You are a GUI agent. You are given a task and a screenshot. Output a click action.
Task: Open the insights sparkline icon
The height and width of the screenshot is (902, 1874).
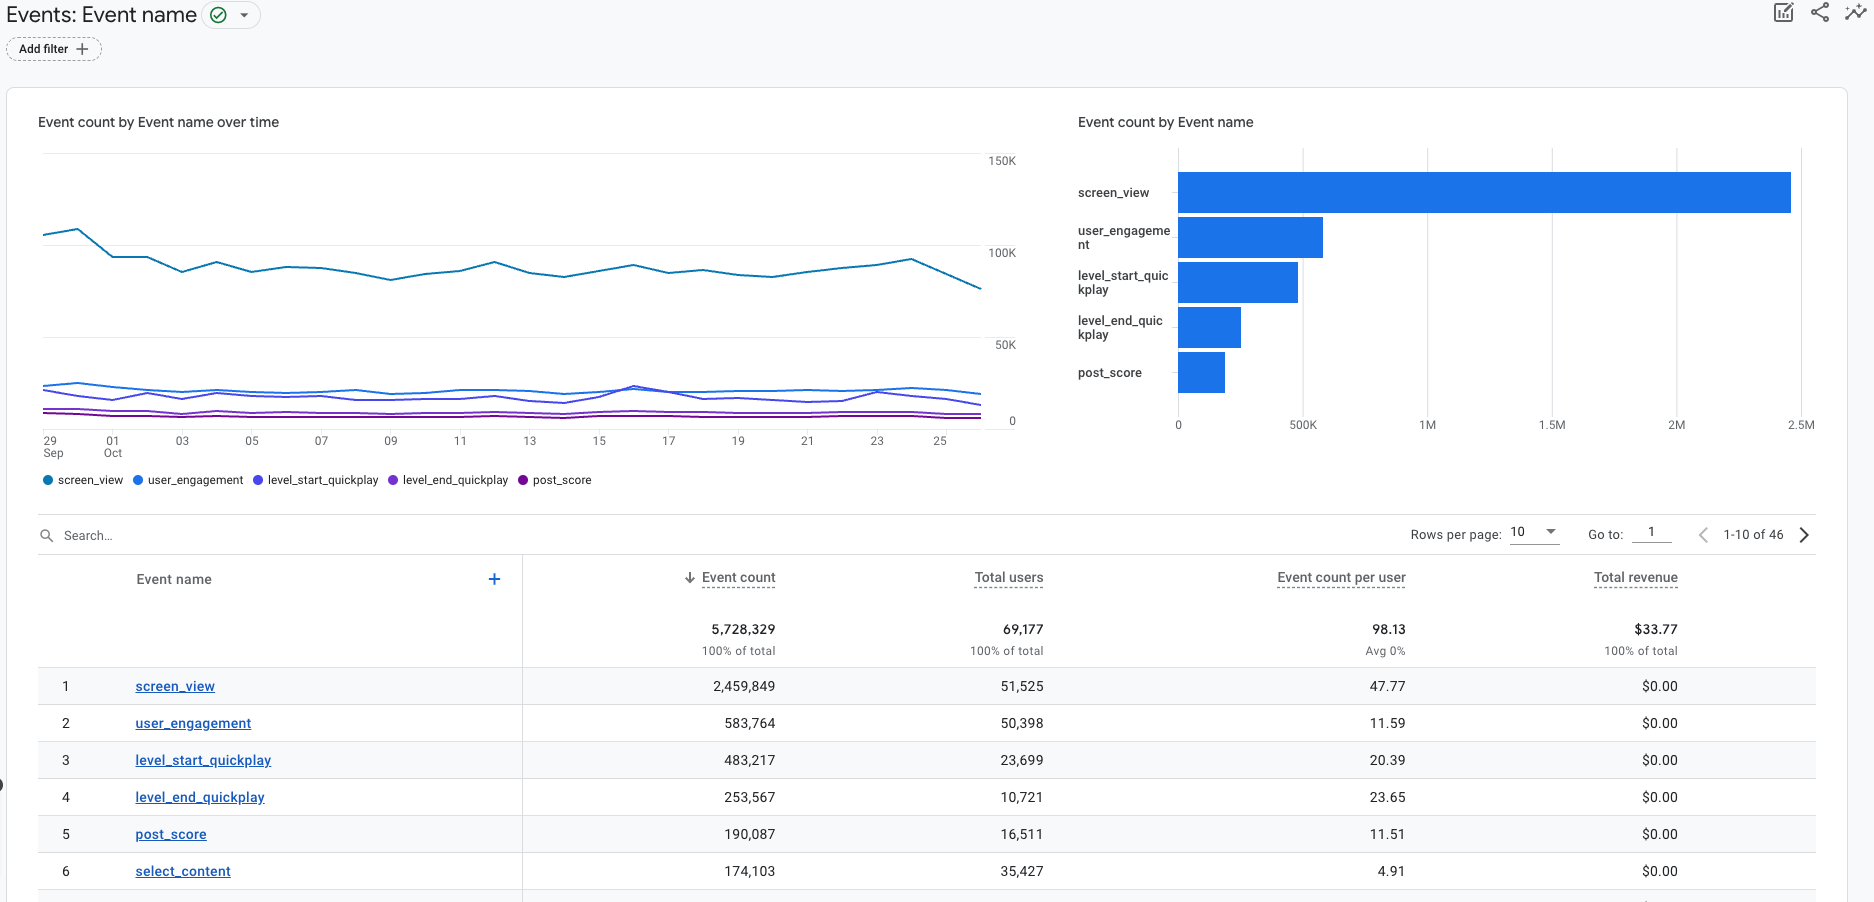(1855, 12)
